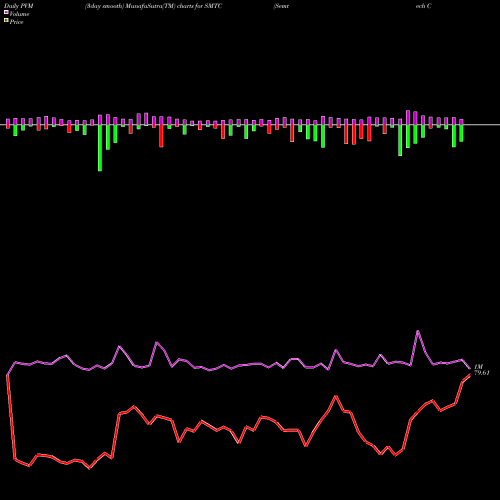500x500 pixels.
Task: Click the 1M label beside volume line
Action: coord(478,367)
